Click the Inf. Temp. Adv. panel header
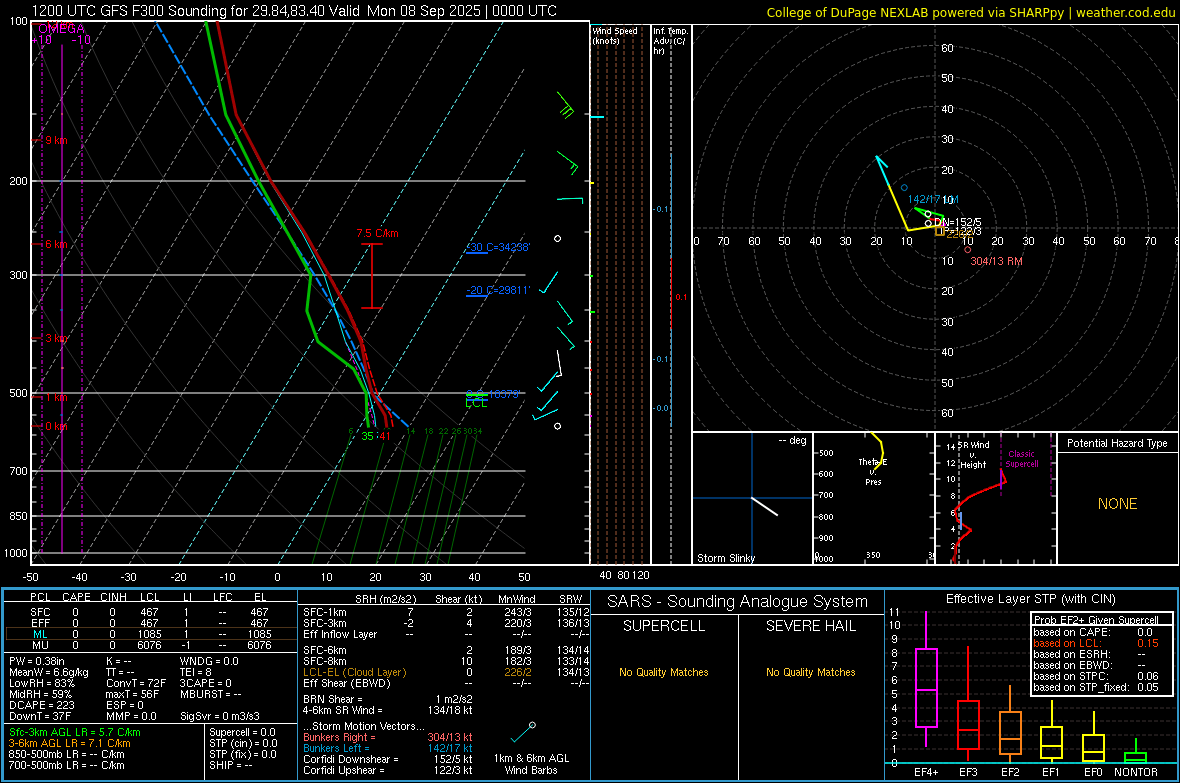Screen dimensions: 1180x783 (x=670, y=41)
